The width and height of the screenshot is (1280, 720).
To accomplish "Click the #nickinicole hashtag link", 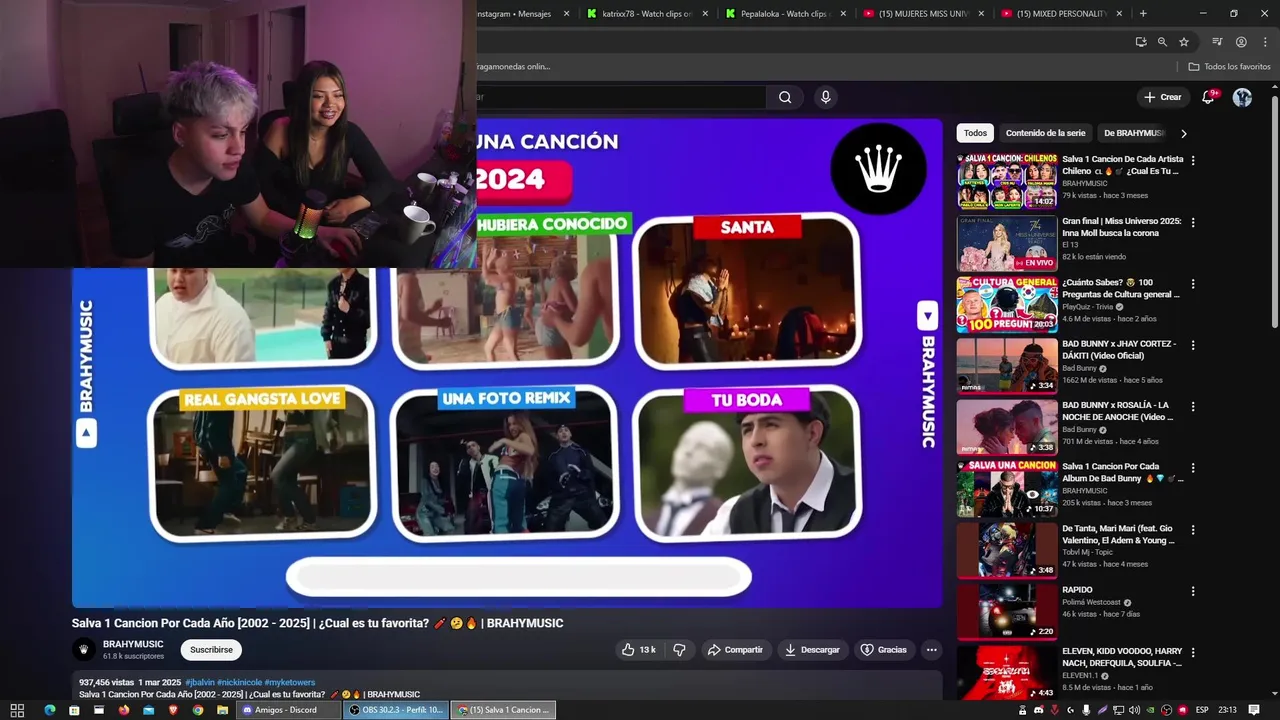I will click(x=240, y=682).
